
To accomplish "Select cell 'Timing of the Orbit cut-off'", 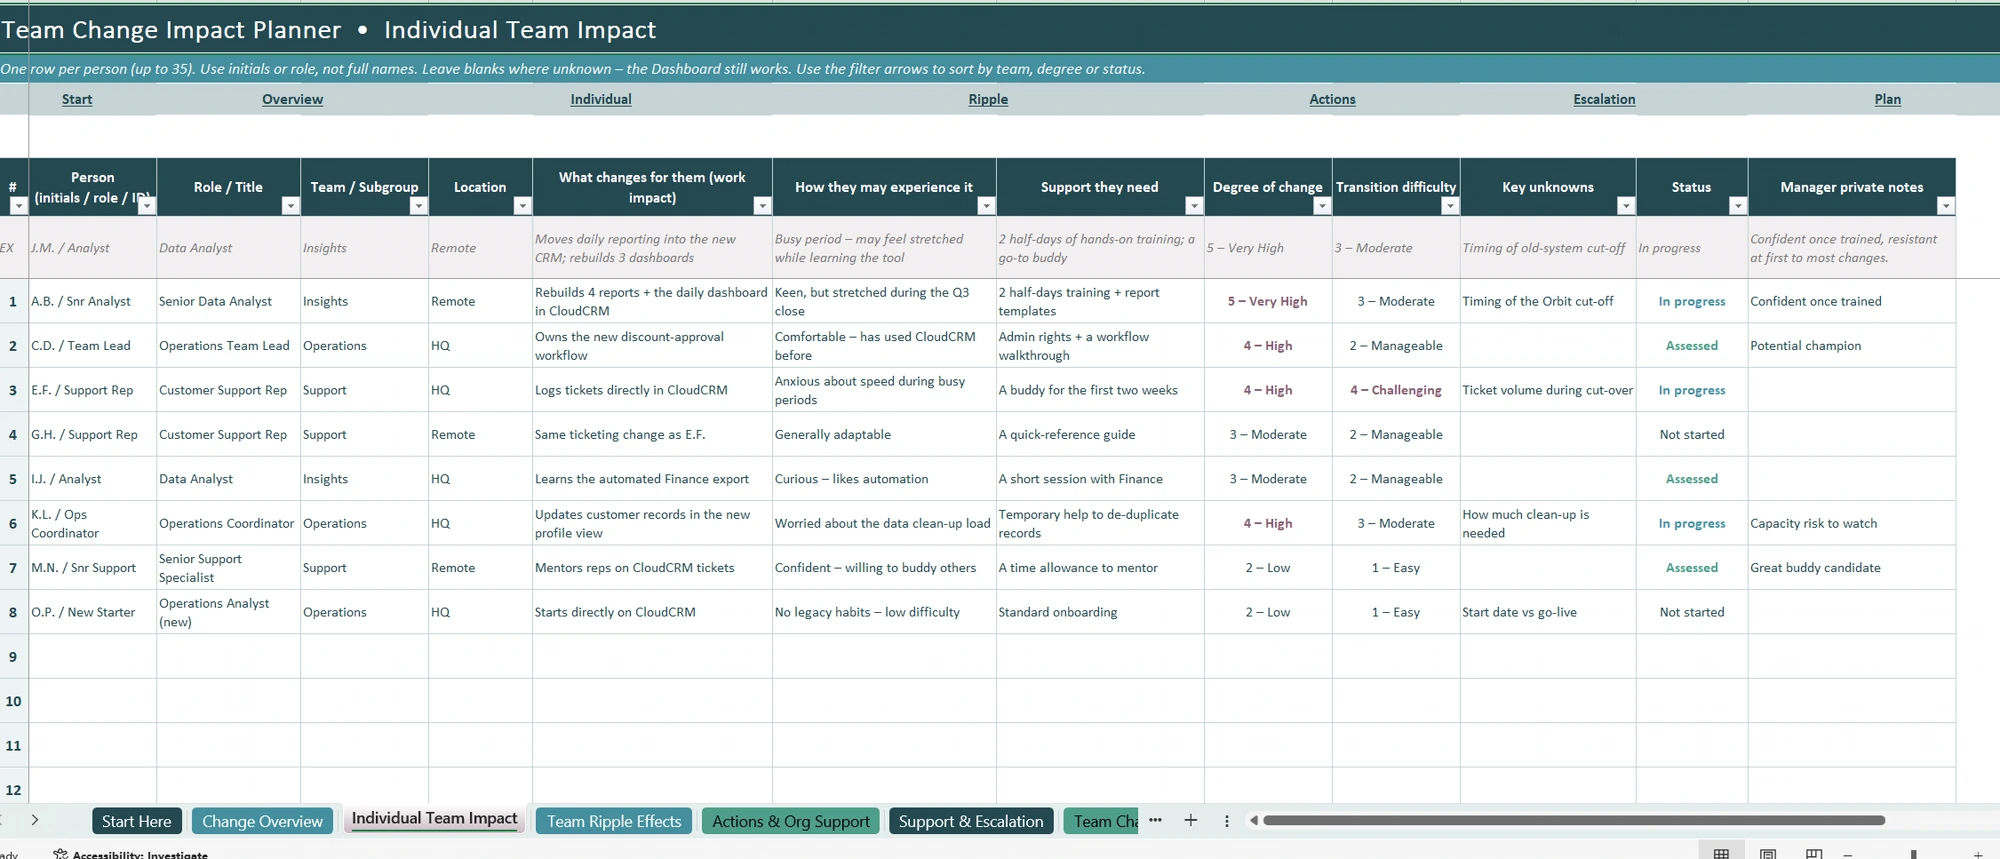I will [x=1548, y=301].
